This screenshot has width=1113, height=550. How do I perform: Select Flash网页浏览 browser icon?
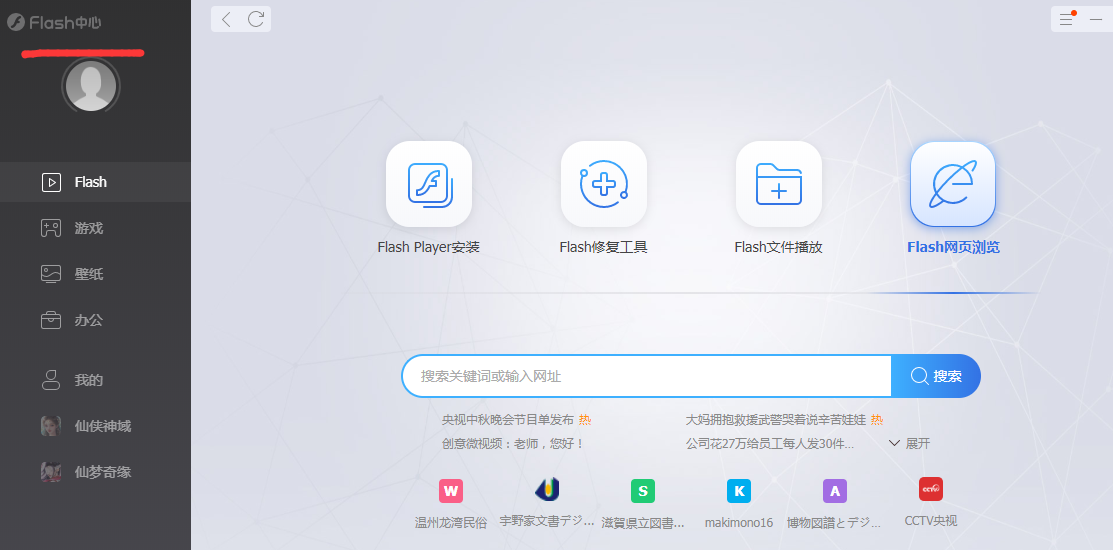[x=952, y=184]
